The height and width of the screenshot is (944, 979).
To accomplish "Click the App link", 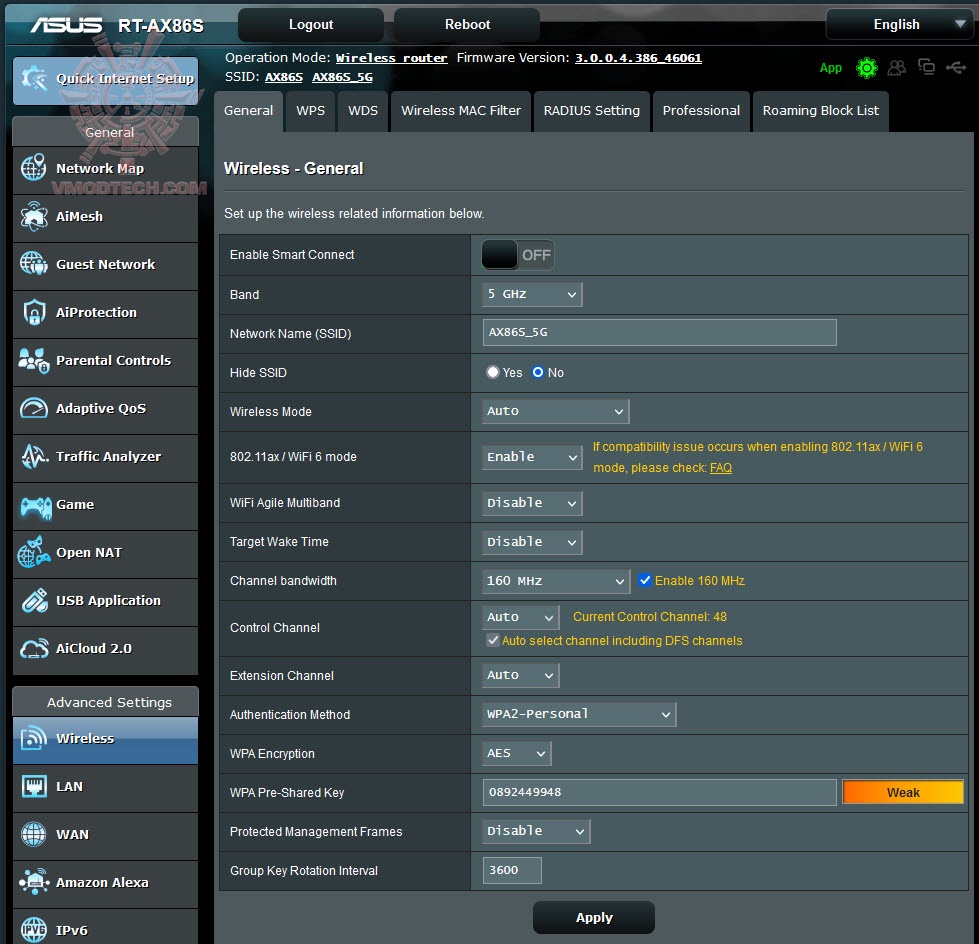I will tap(830, 68).
